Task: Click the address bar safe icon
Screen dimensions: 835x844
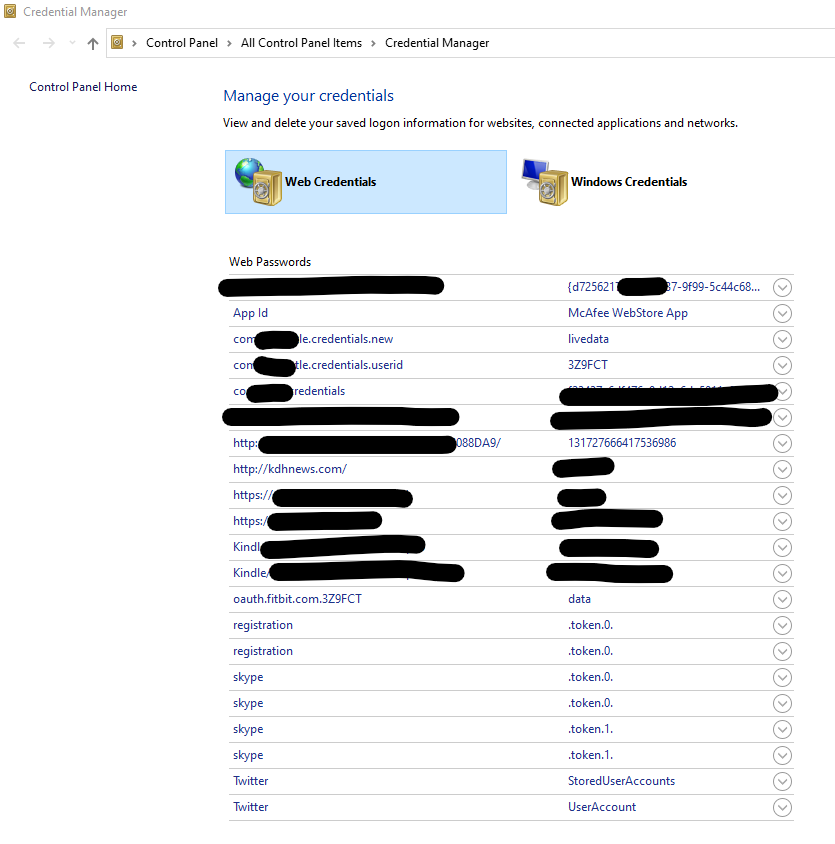Action: tap(117, 43)
